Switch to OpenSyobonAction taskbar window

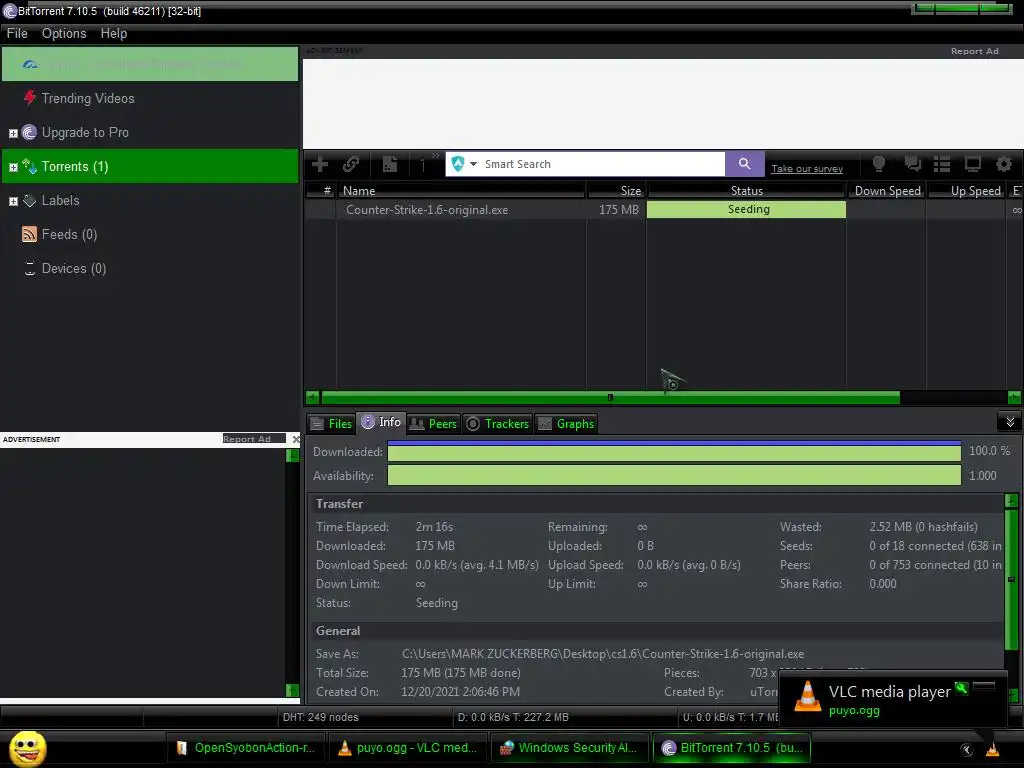pyautogui.click(x=245, y=748)
